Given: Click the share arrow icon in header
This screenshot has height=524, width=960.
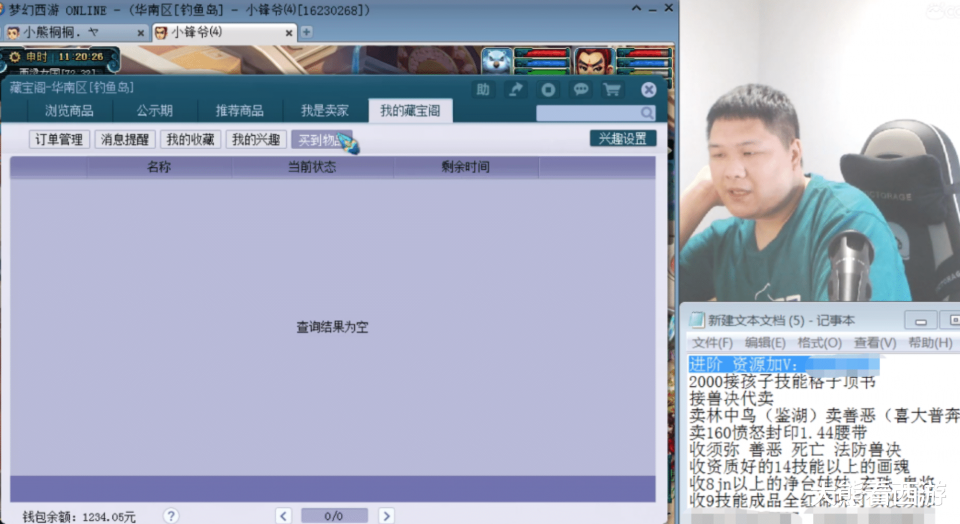Looking at the screenshot, I should (516, 90).
